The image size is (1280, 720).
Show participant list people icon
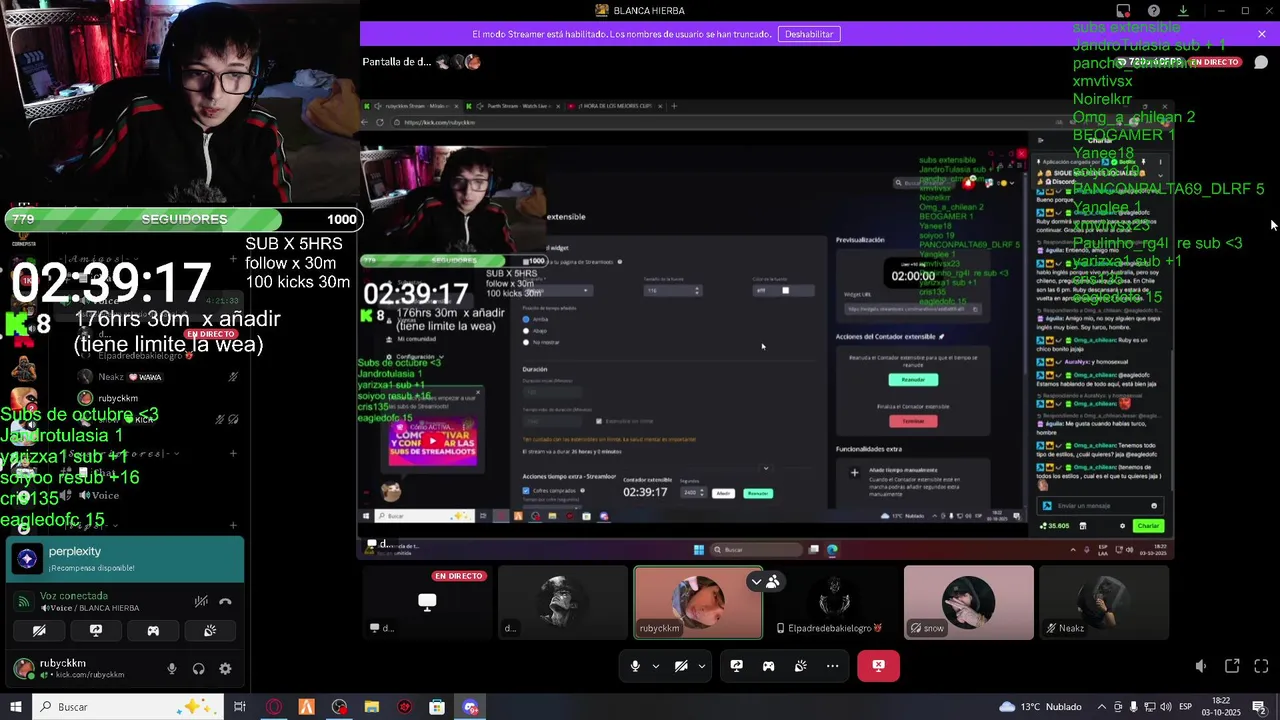(773, 581)
